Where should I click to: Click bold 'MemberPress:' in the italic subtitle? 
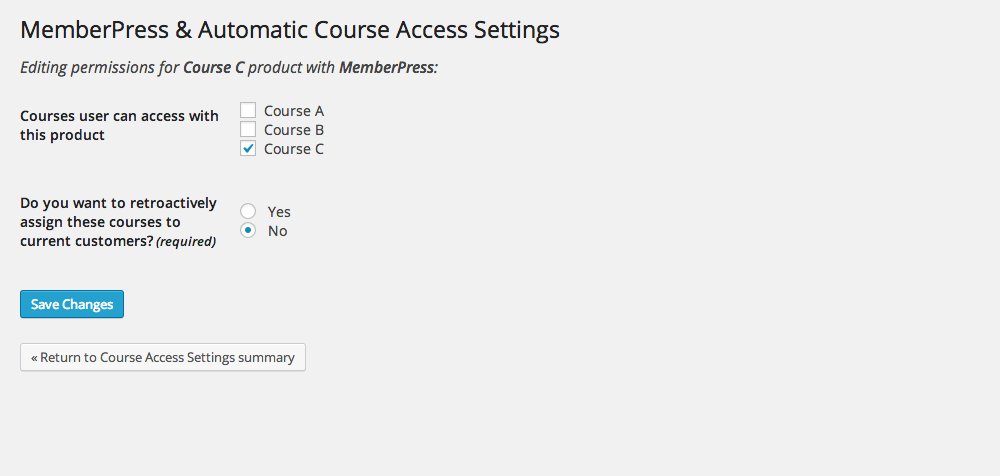388,68
